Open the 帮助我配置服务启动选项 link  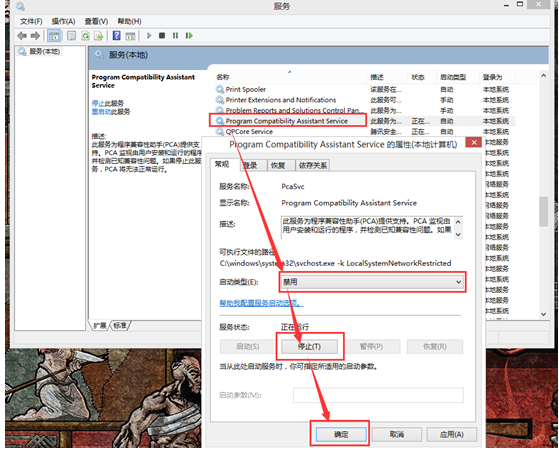(261, 303)
